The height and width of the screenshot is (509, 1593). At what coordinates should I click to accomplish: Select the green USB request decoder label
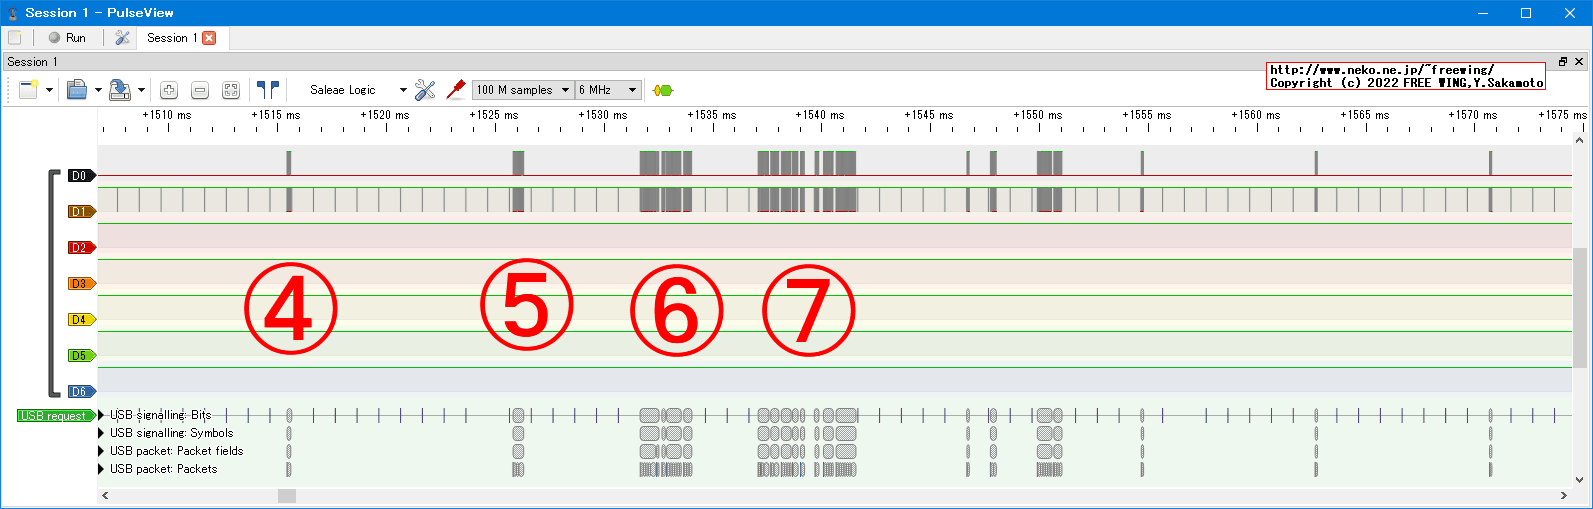click(x=54, y=416)
